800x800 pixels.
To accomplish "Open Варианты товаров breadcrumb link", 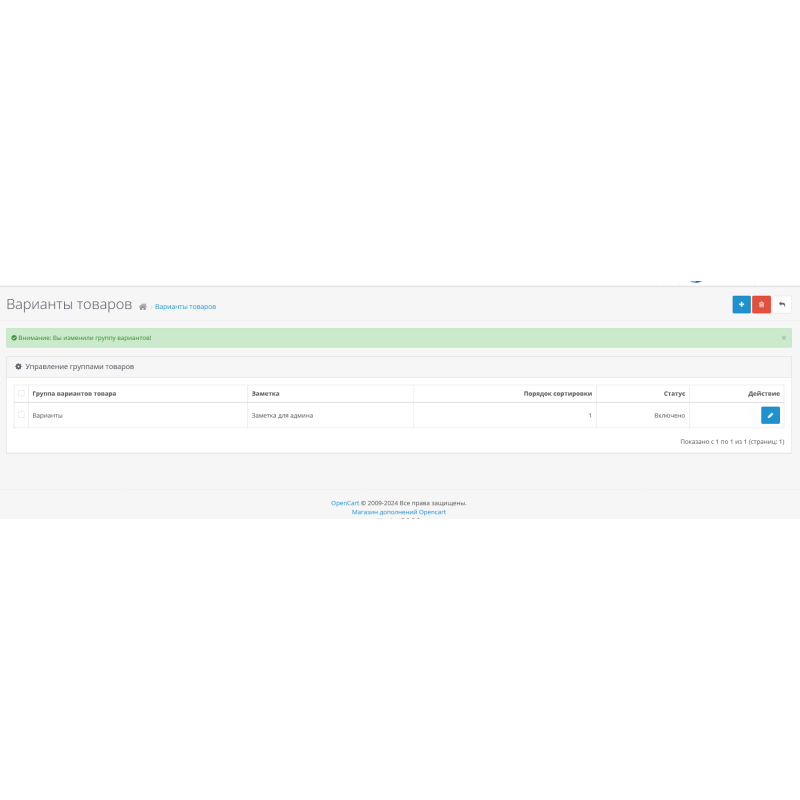I will point(185,307).
